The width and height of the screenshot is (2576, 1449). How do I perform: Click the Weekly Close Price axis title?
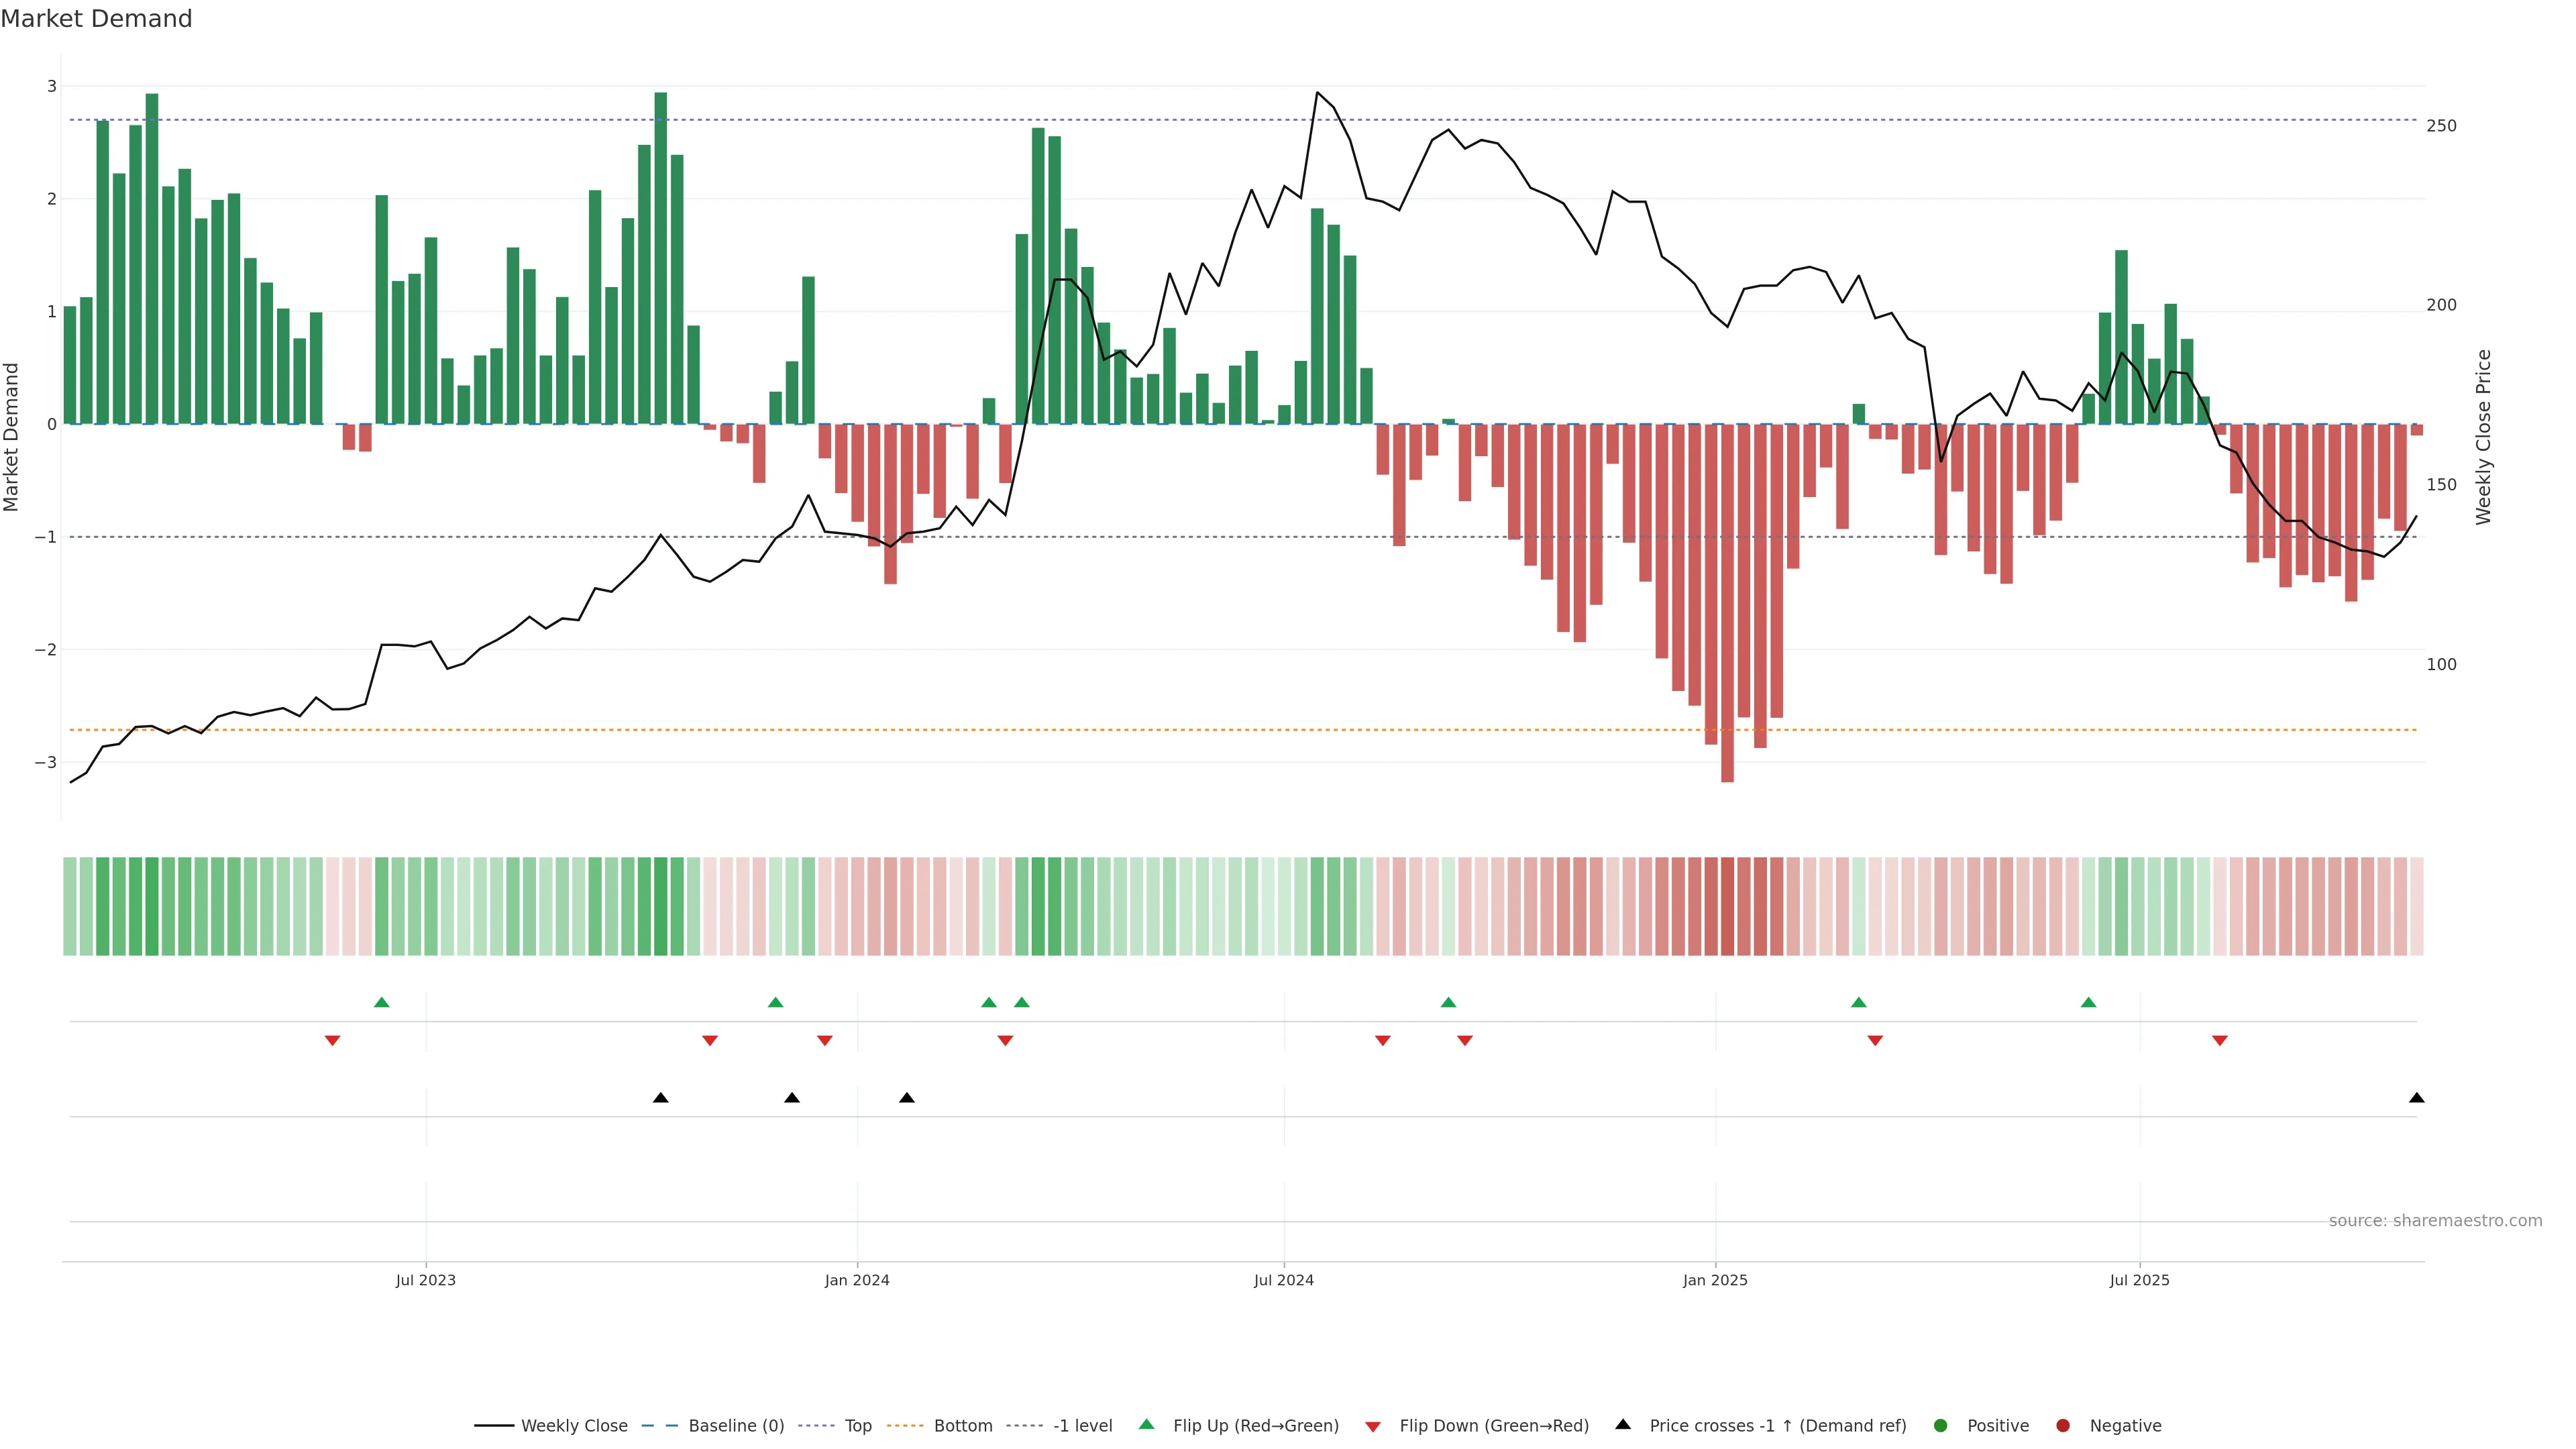point(2484,437)
